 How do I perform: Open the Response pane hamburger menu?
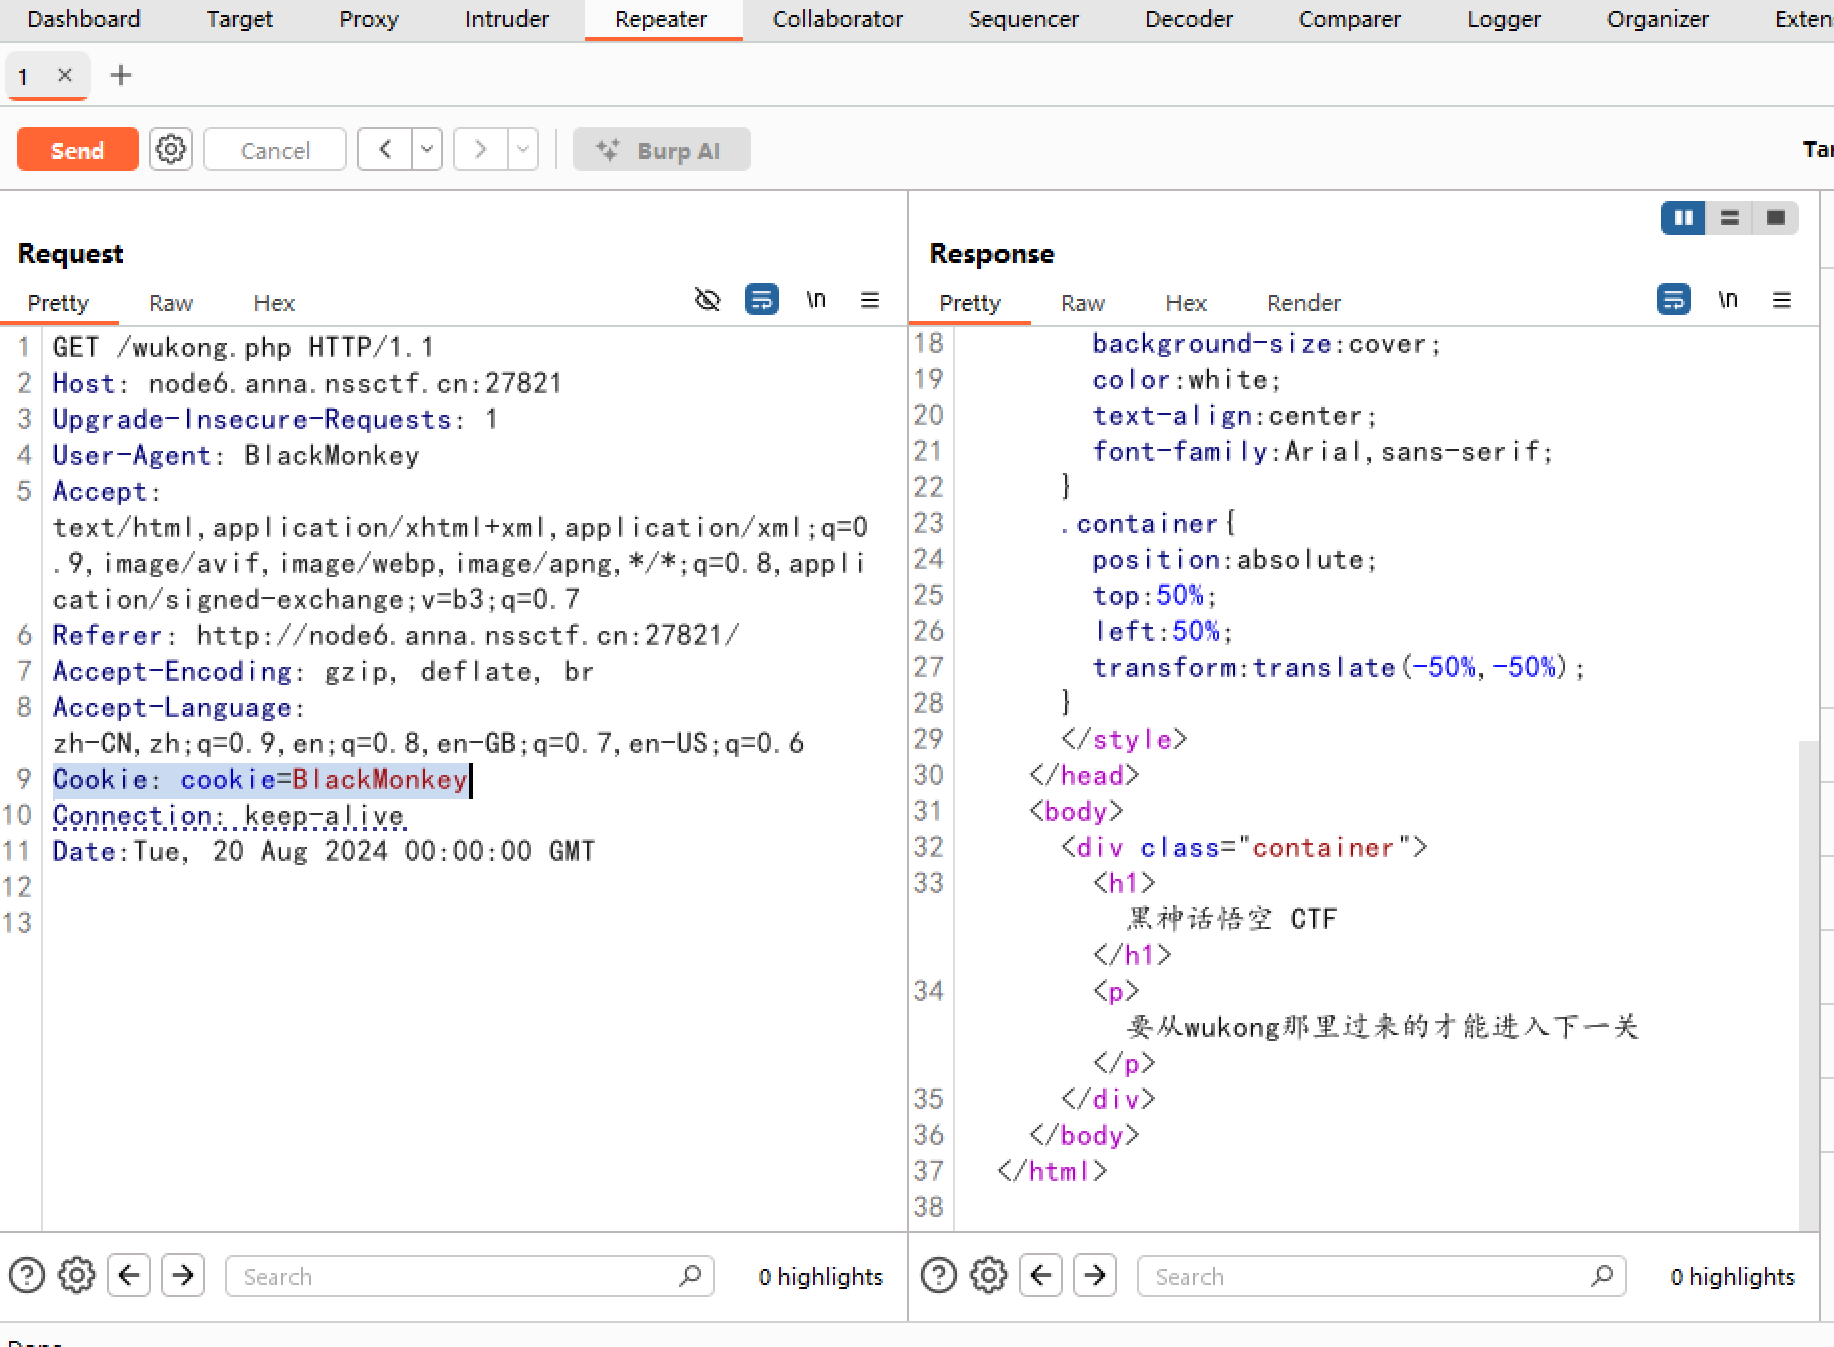coord(1782,300)
